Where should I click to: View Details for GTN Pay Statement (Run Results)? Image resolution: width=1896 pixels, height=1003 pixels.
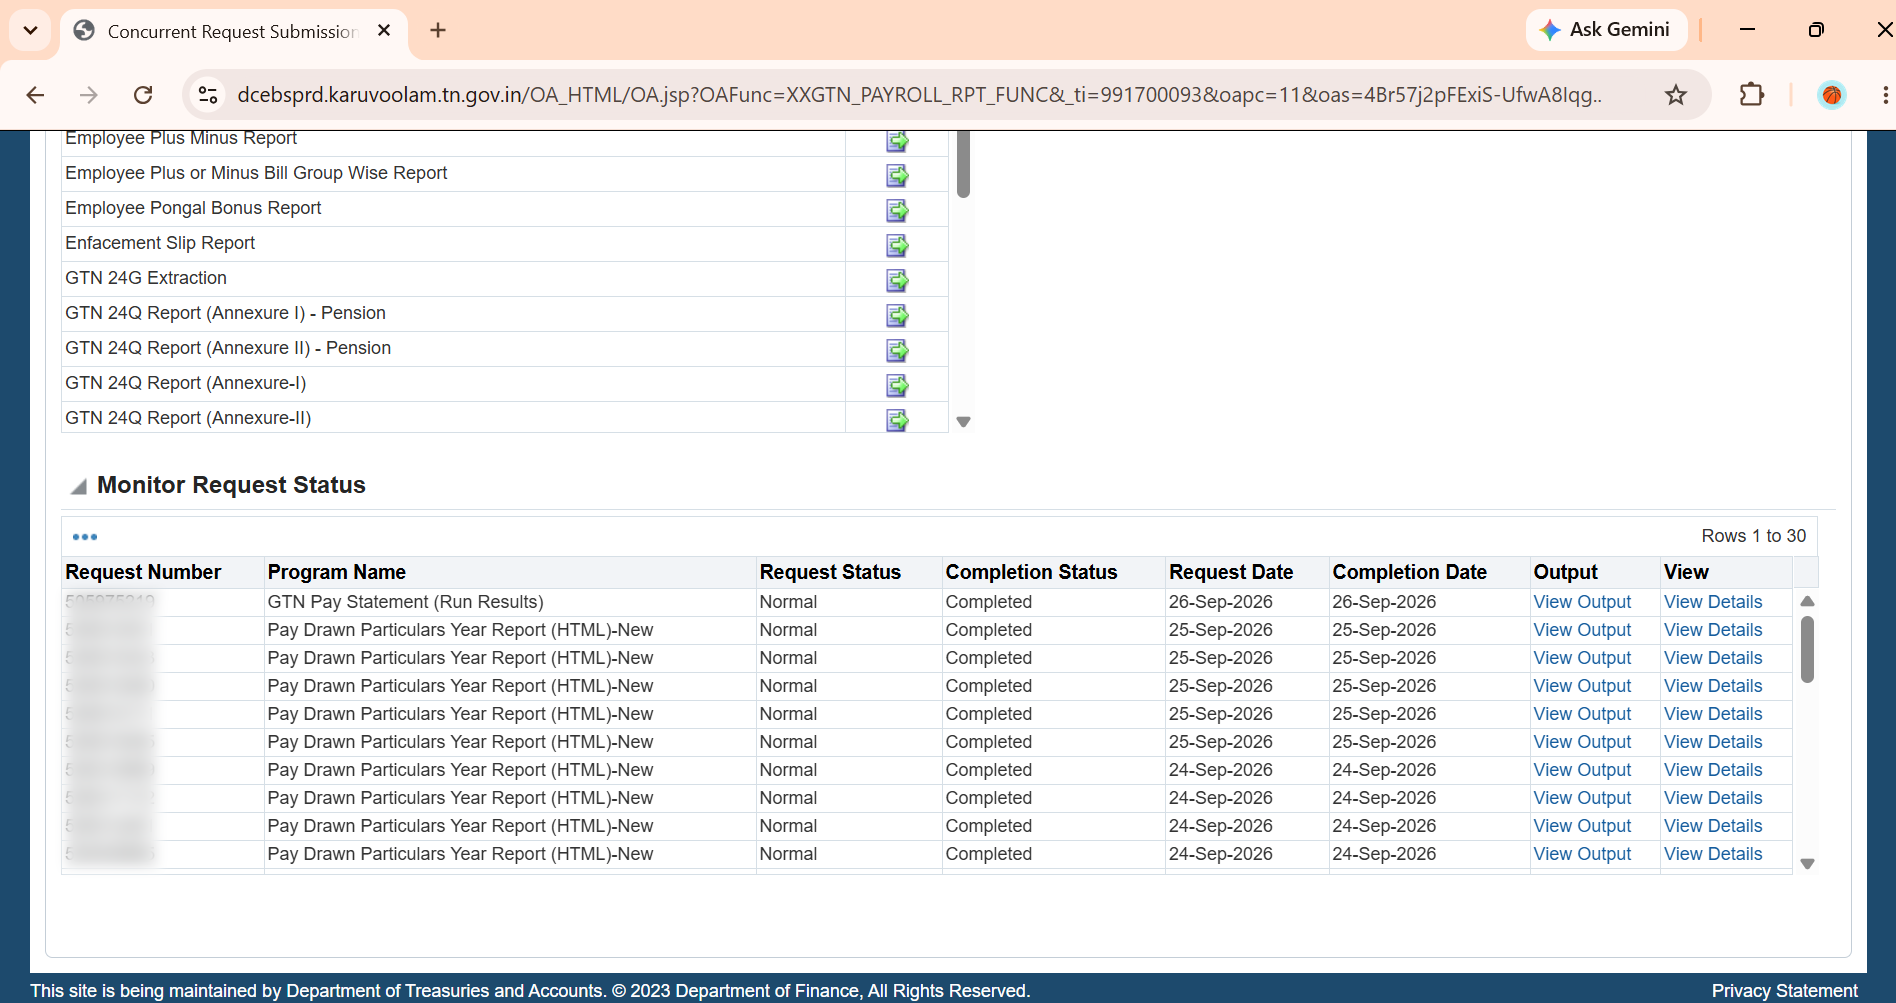point(1713,602)
